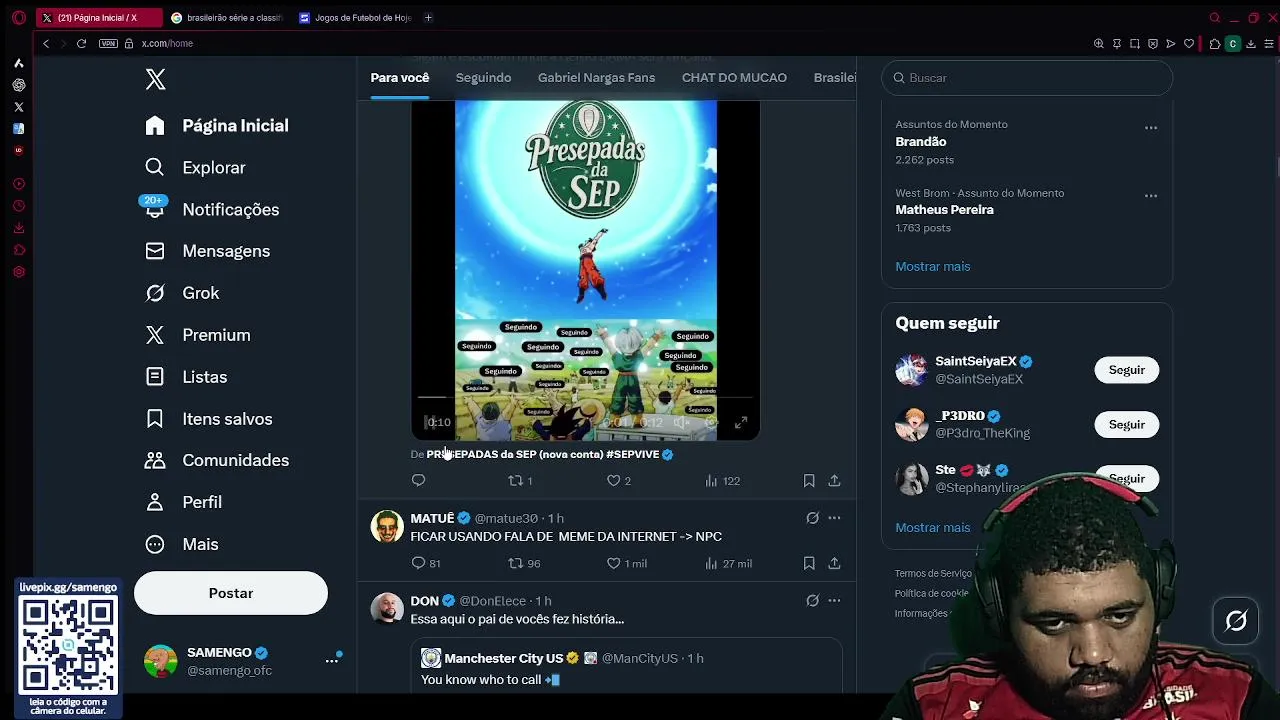Viewport: 1280px width, 720px height.
Task: Open the Explorar search page
Action: (195, 168)
